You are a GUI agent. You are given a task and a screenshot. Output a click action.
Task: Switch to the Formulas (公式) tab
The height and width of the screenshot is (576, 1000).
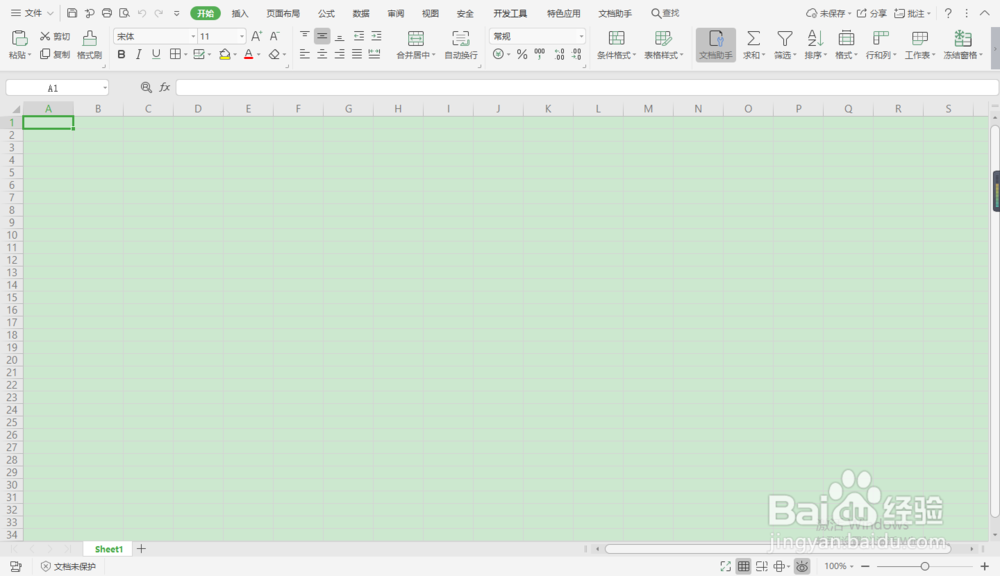[x=327, y=13]
